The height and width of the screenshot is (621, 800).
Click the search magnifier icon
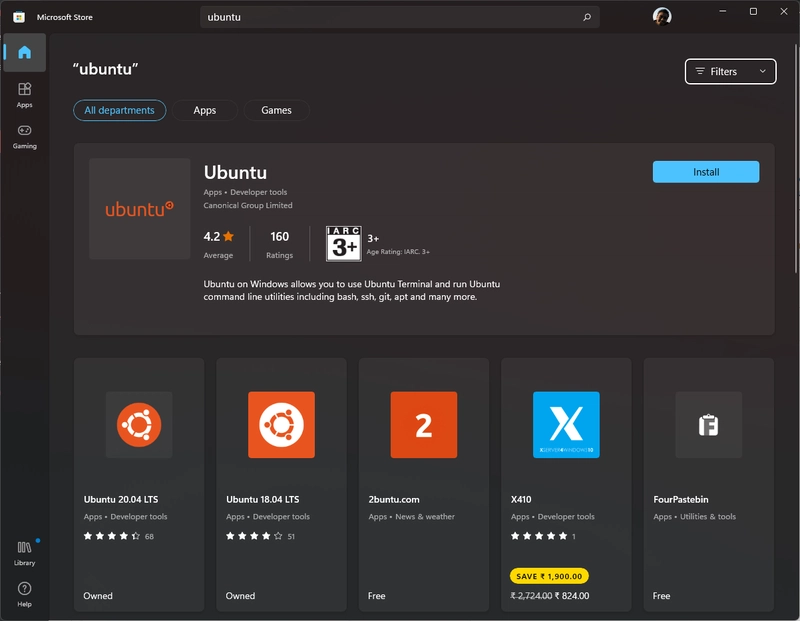point(587,17)
